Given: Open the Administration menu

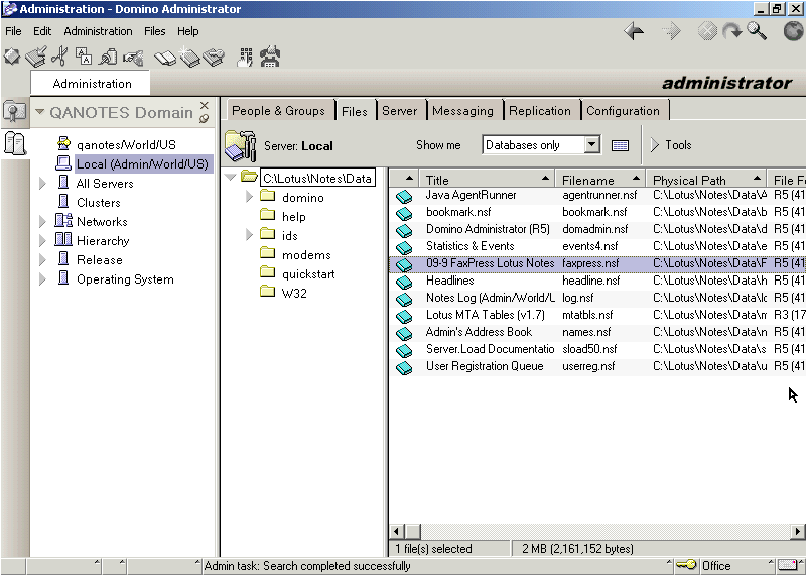Looking at the screenshot, I should point(98,31).
